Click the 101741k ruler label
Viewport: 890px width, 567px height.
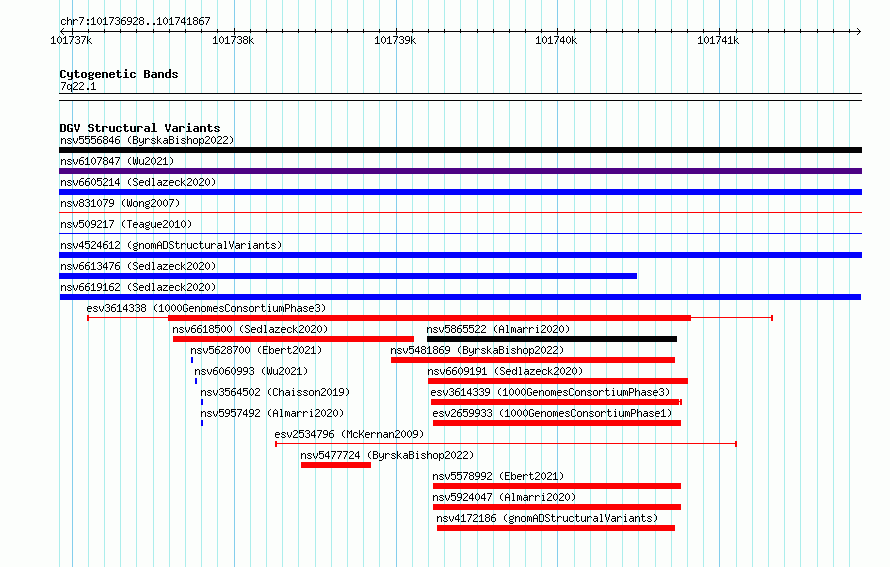click(x=718, y=40)
